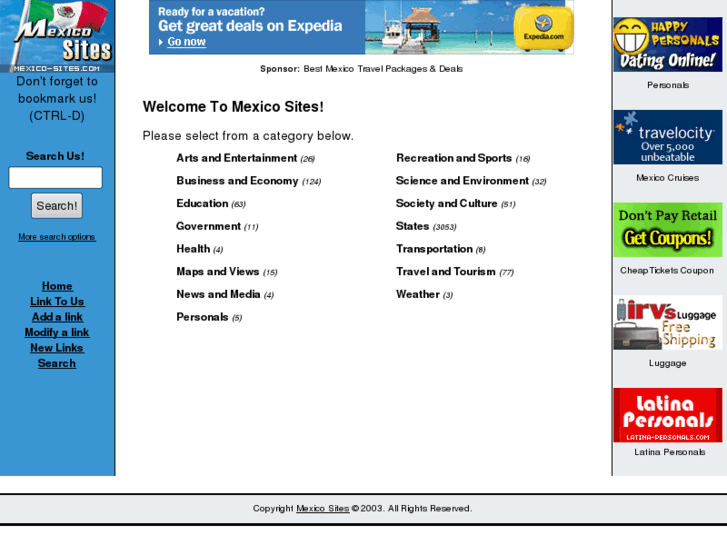Open the Luggage text link

pyautogui.click(x=668, y=363)
